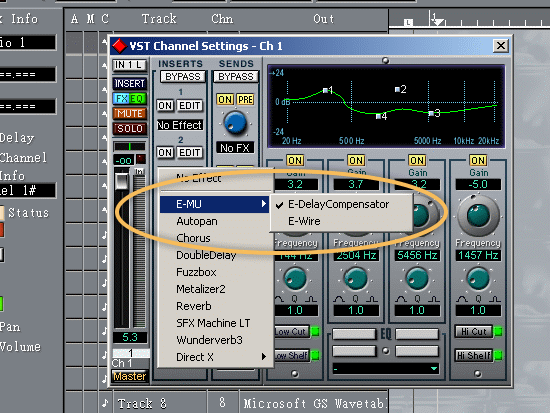Choose Reverb effect
The width and height of the screenshot is (550, 413).
[x=216, y=306]
